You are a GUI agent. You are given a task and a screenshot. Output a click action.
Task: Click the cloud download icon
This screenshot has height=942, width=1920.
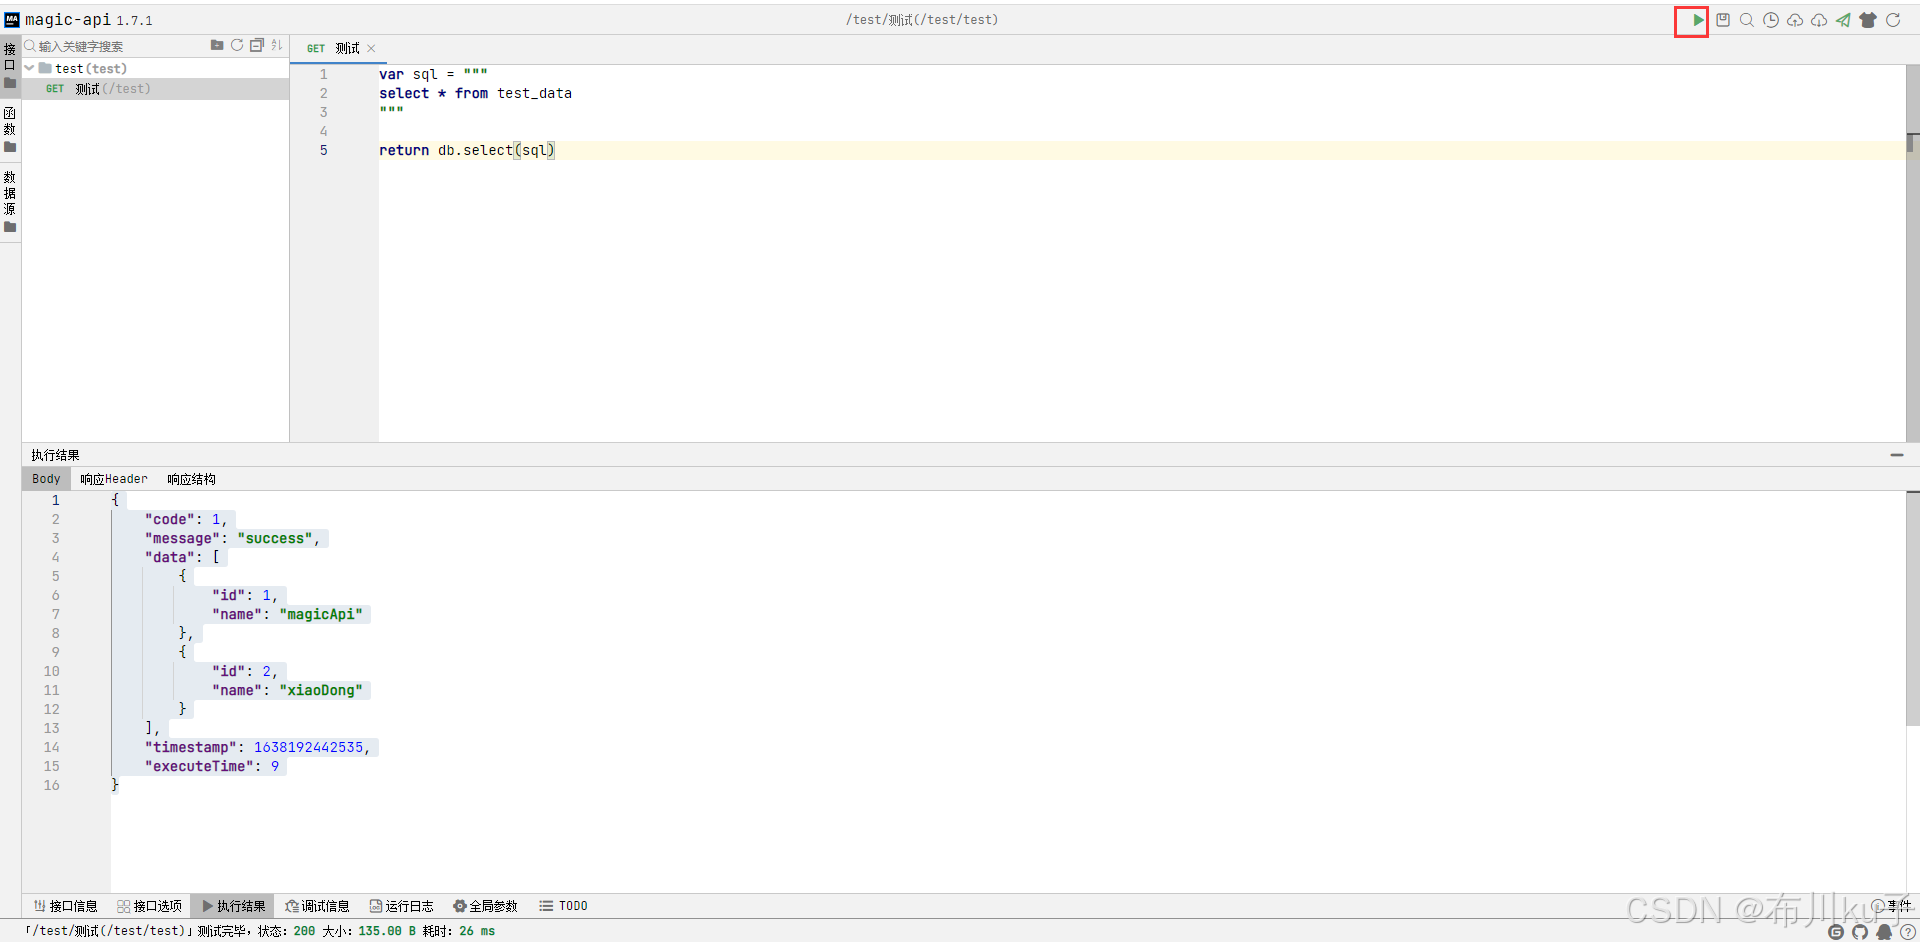(1819, 20)
